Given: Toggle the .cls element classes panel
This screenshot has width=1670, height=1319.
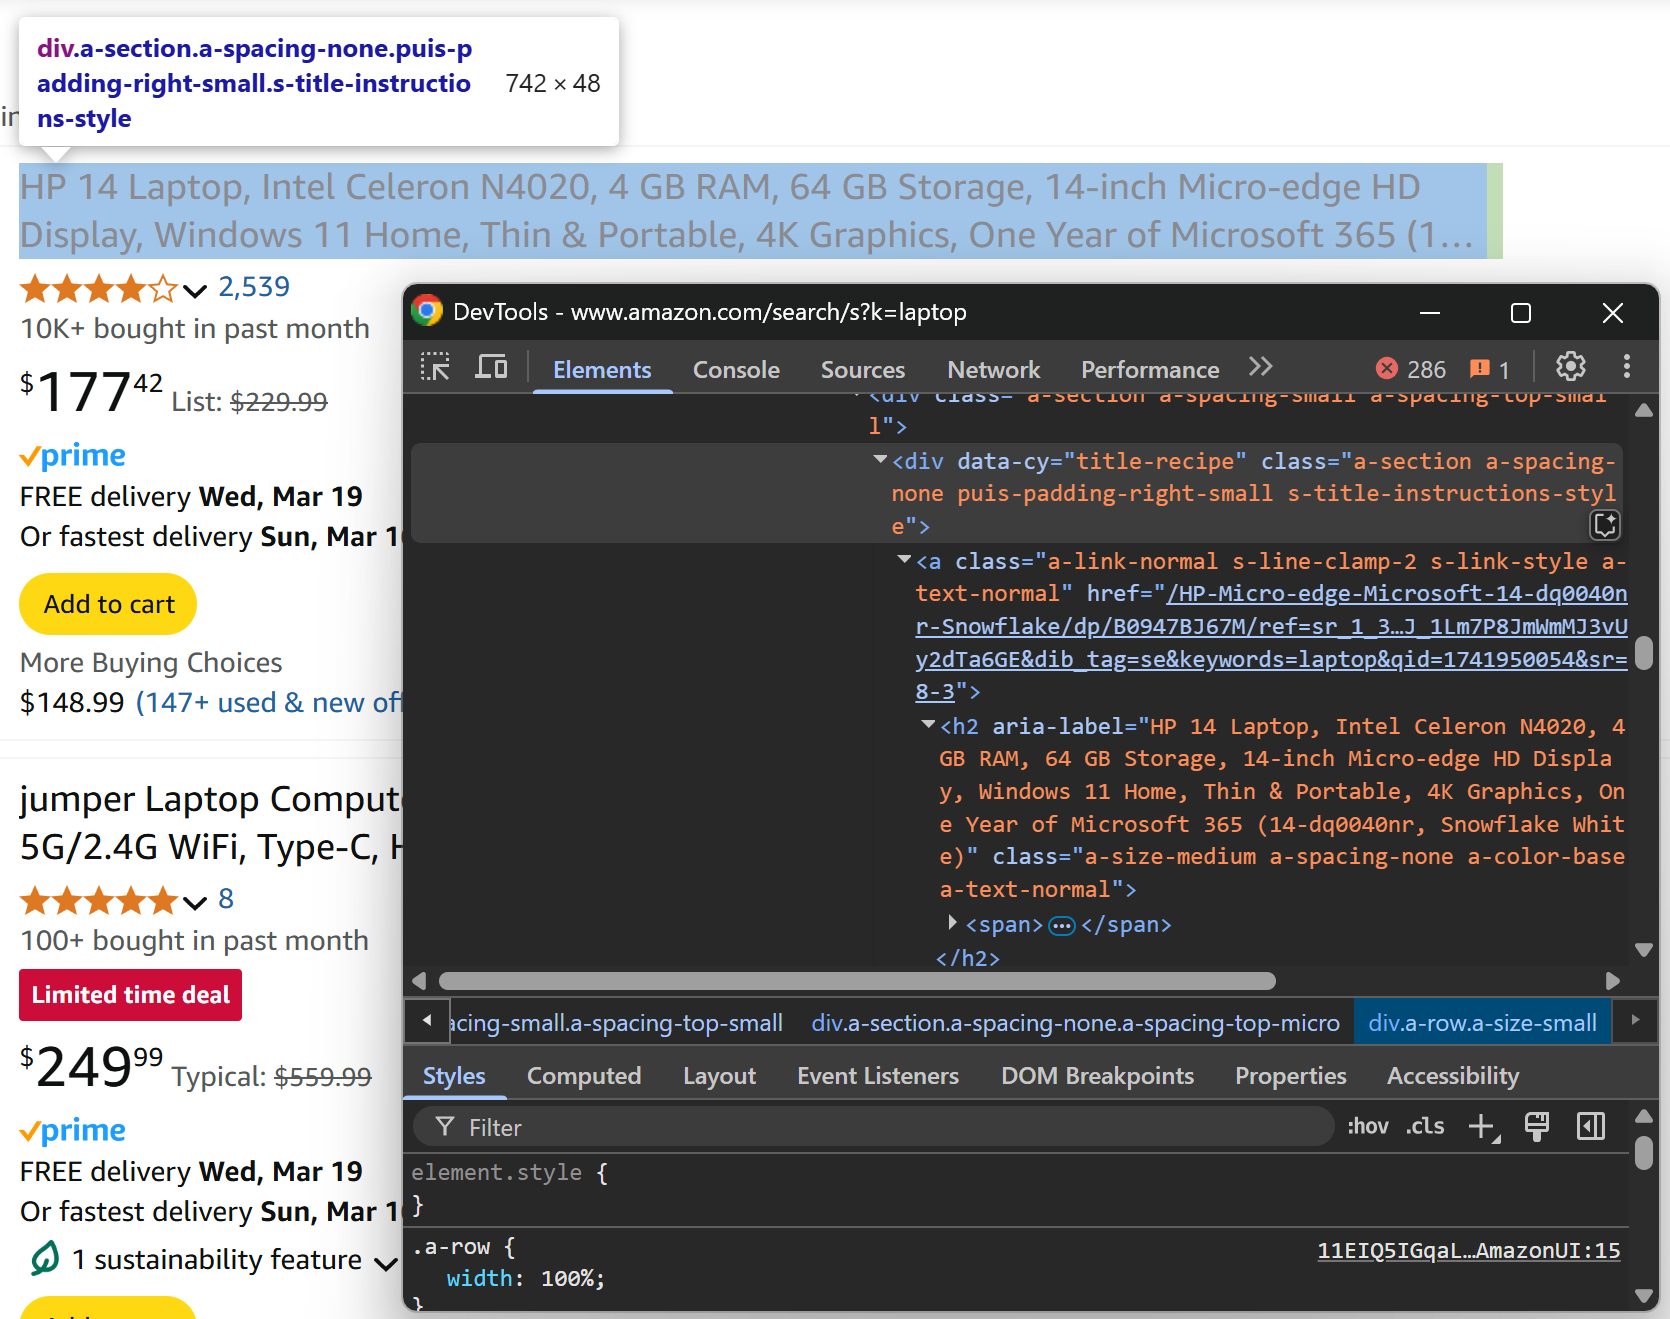Looking at the screenshot, I should coord(1425,1127).
